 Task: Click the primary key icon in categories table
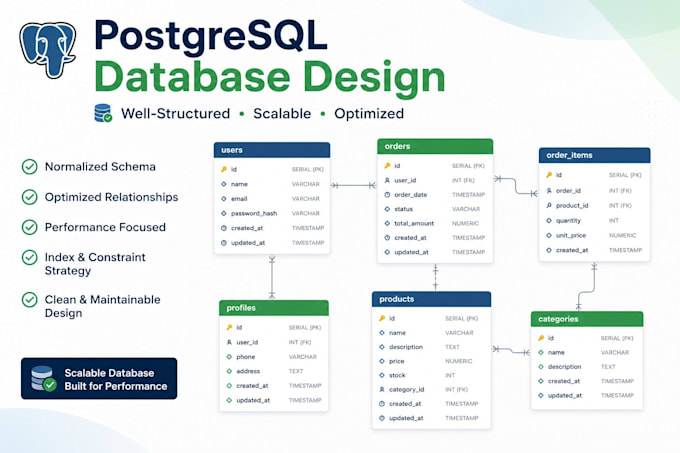(x=541, y=338)
